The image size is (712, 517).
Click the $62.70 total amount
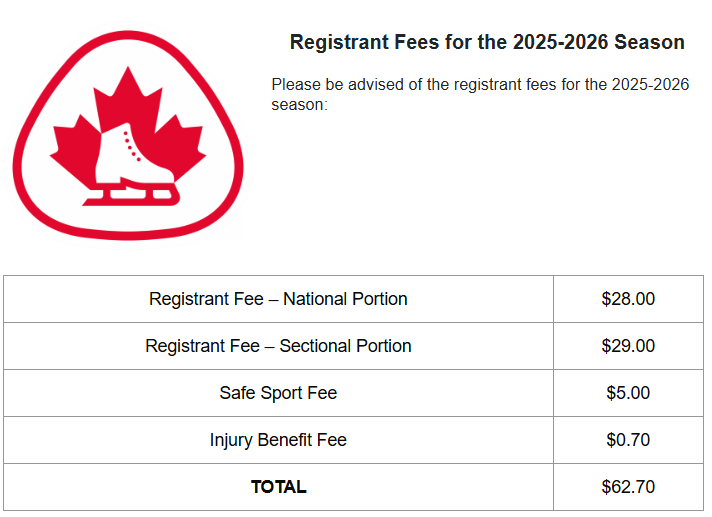(x=628, y=487)
